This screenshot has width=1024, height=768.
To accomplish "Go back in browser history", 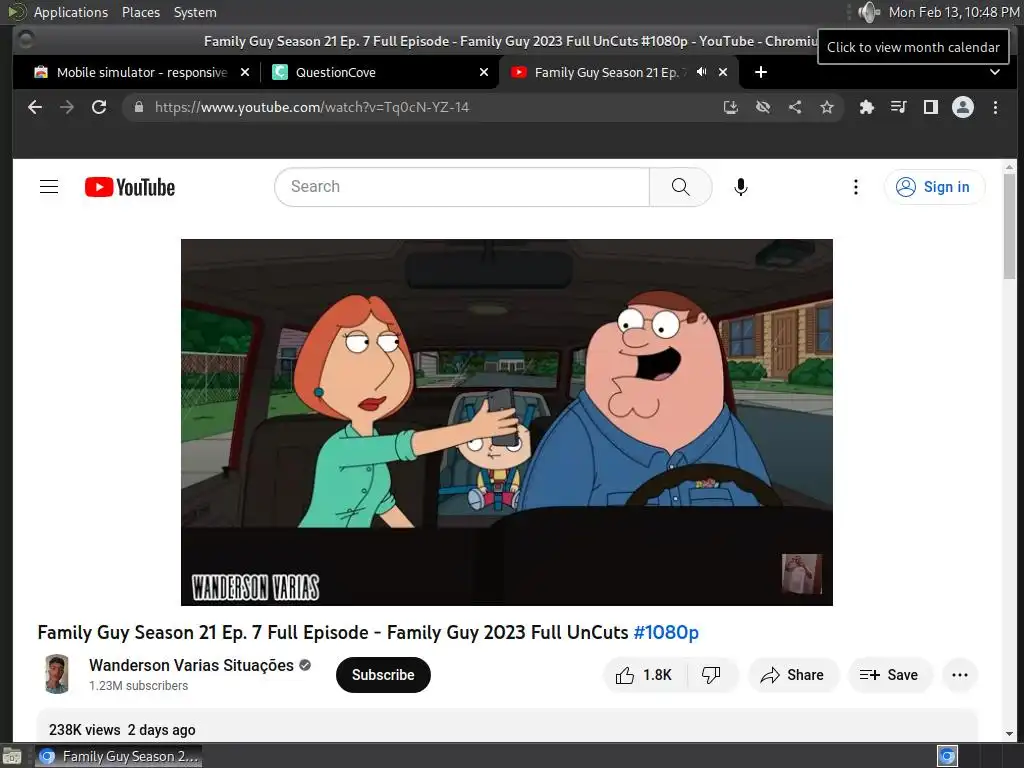I will pyautogui.click(x=35, y=107).
